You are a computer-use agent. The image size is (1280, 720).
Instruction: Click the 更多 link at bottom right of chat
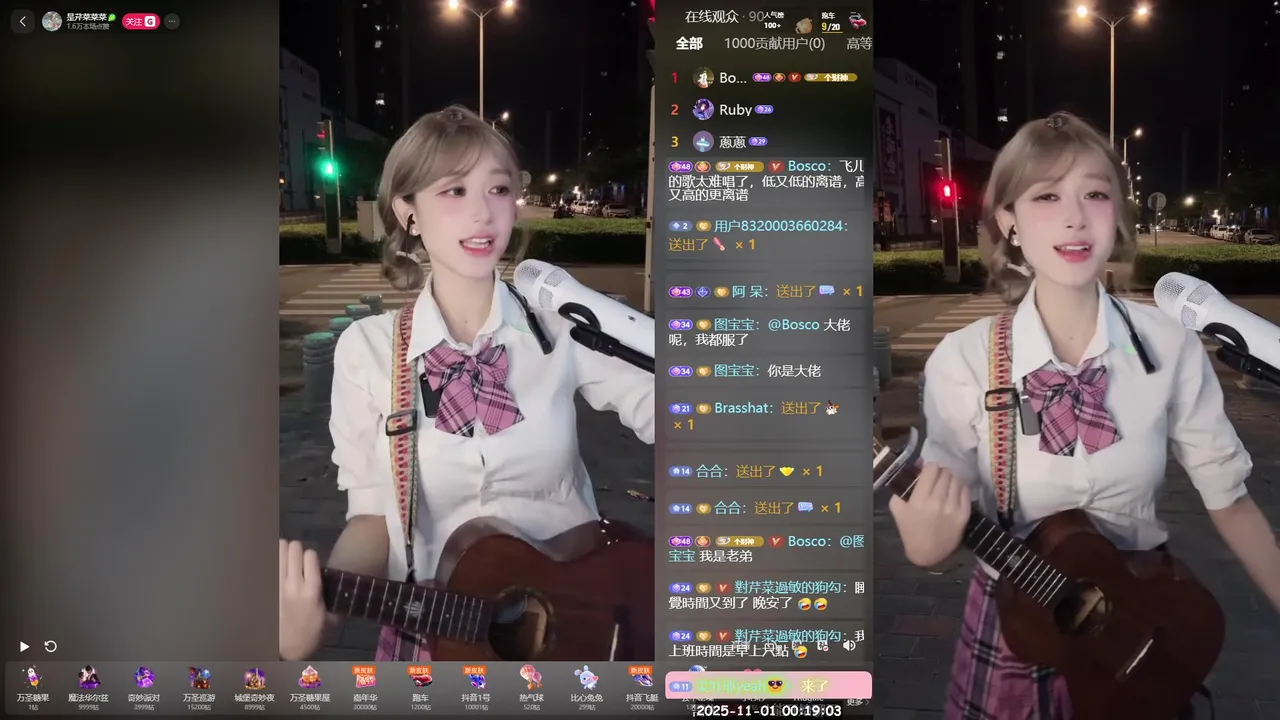pos(854,702)
